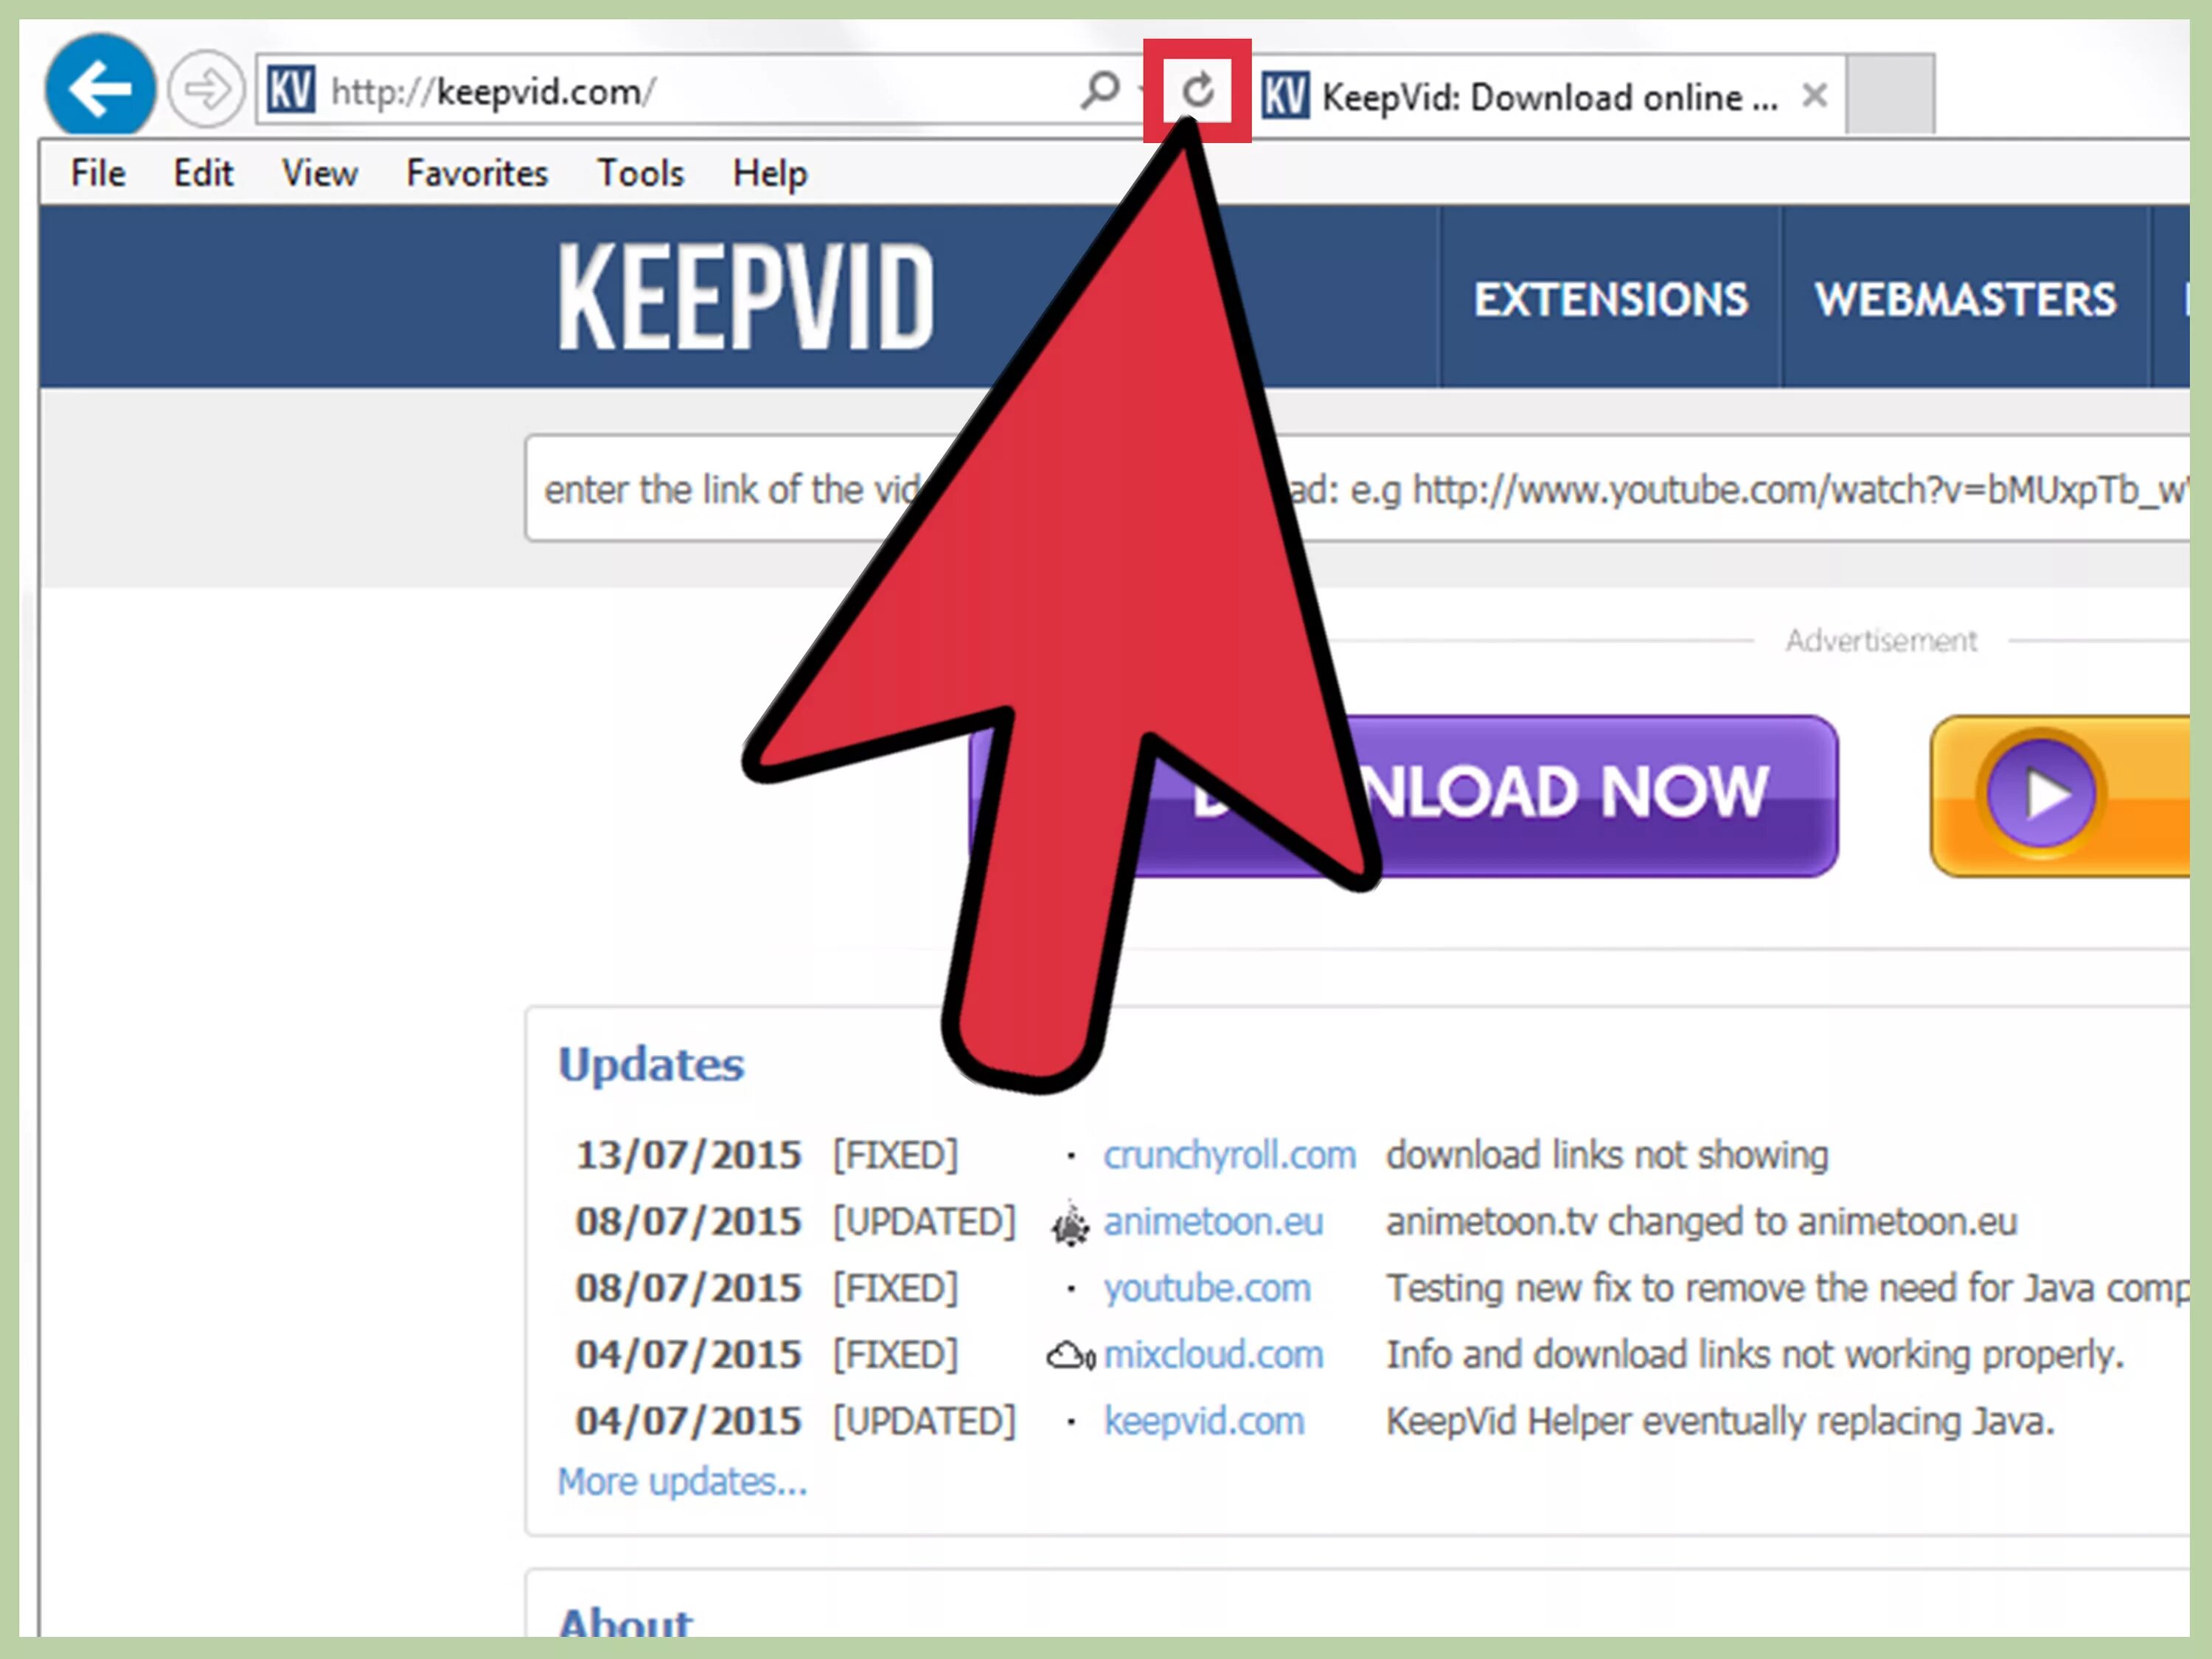The width and height of the screenshot is (2212, 1659).
Task: Click the video link input field
Action: point(1700,489)
